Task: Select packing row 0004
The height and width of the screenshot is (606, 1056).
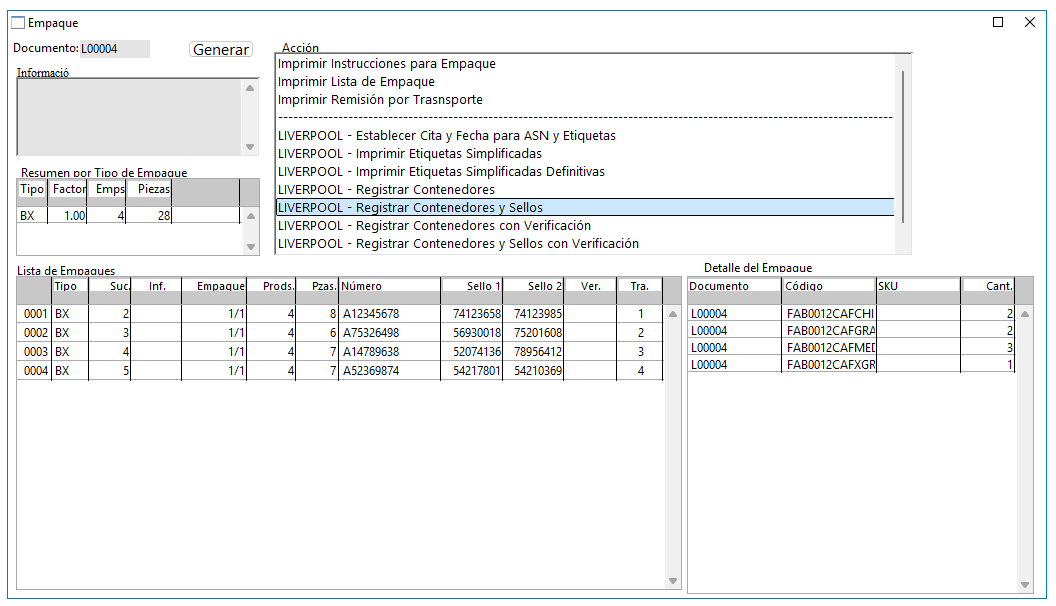Action: pyautogui.click(x=340, y=370)
